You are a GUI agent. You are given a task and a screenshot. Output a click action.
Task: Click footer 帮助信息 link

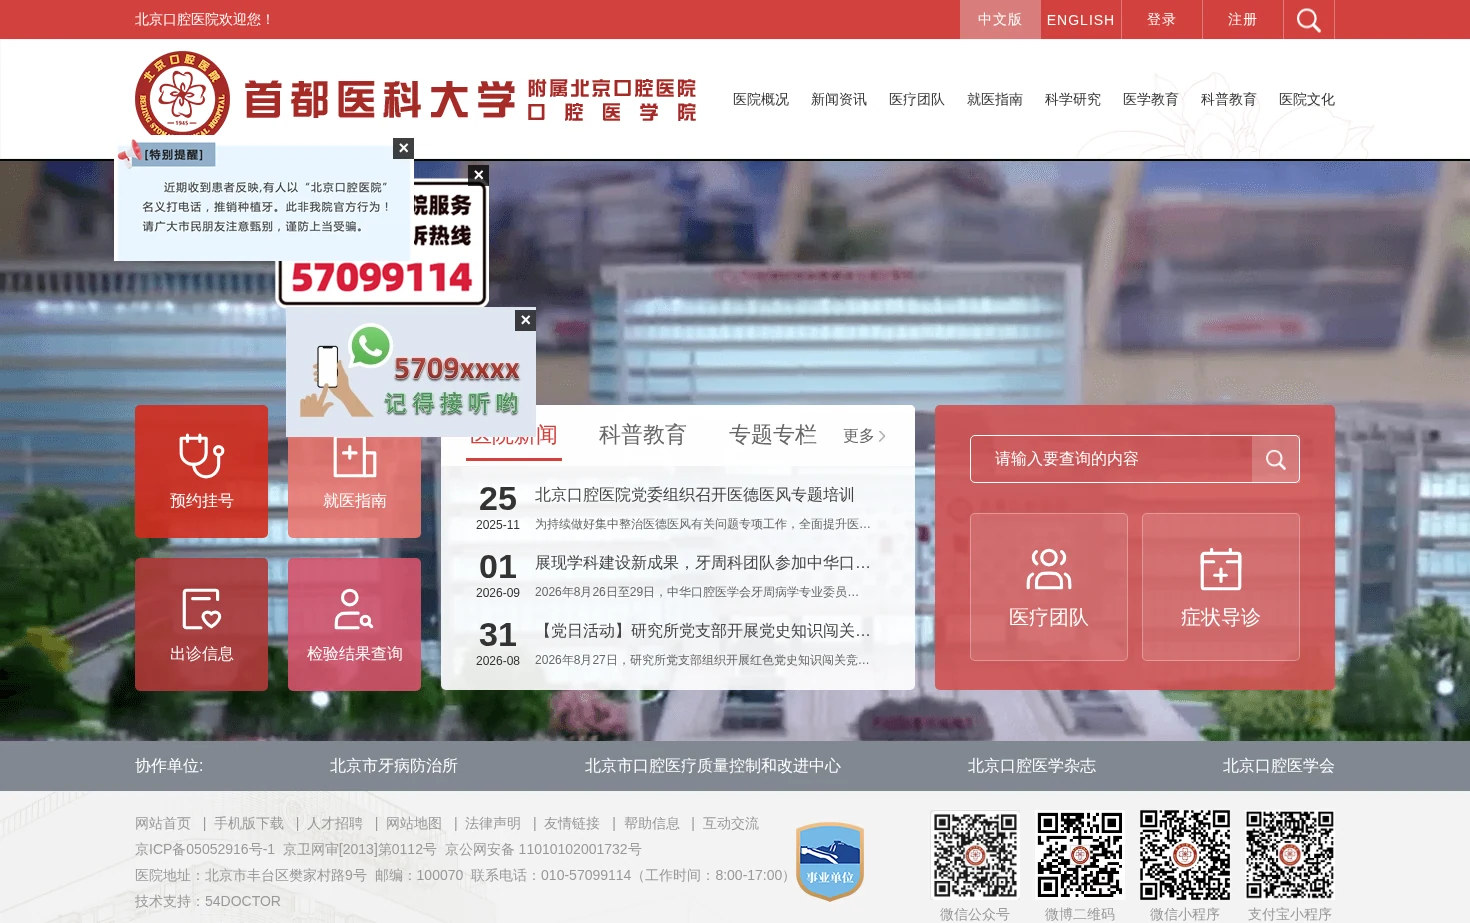pos(652,824)
